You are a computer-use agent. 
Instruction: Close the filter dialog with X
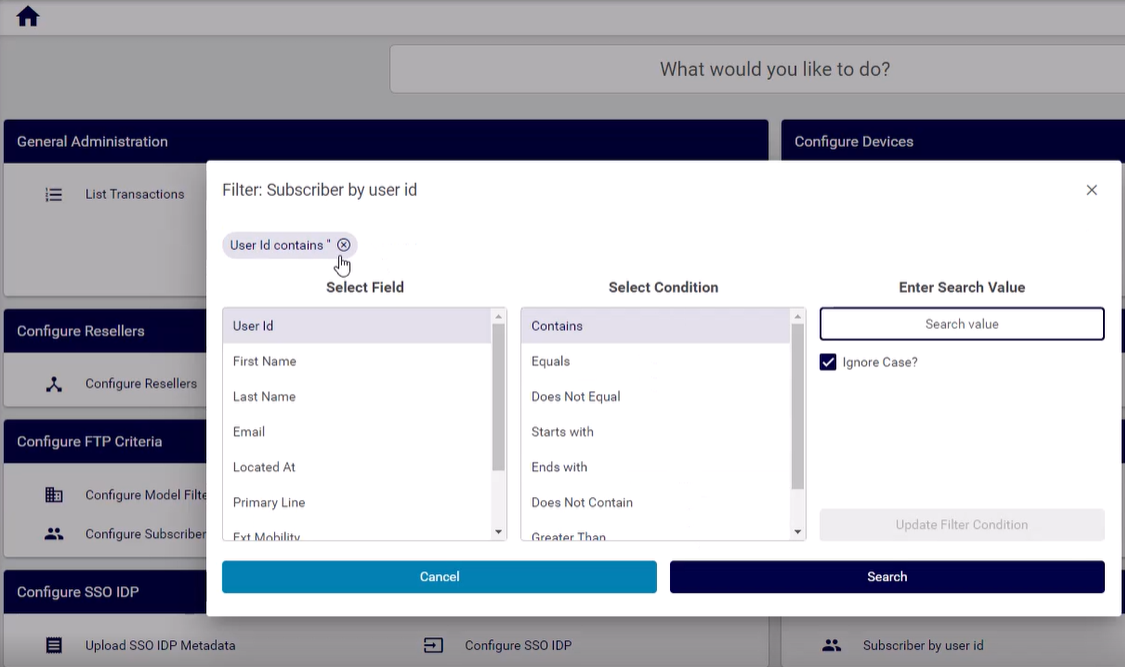[x=1091, y=190]
